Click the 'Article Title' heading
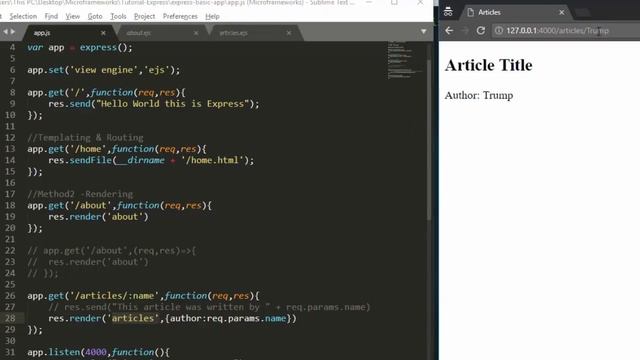This screenshot has height=360, width=640. click(x=489, y=65)
